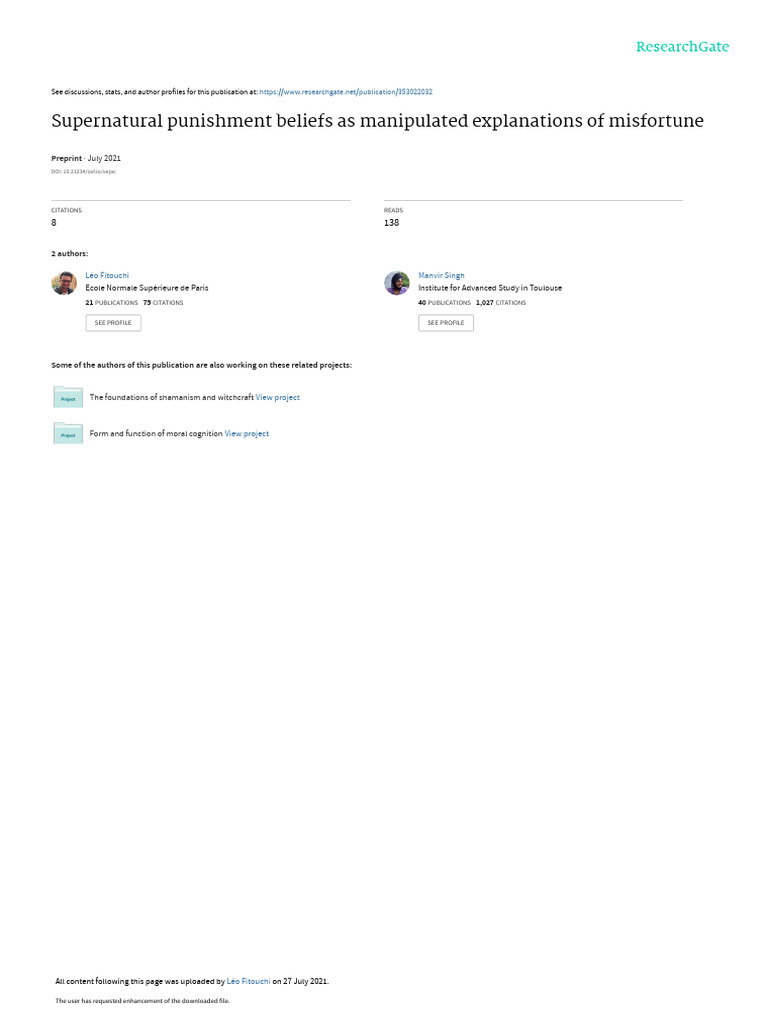Click See Profile button for Léo Fitouchi
Image resolution: width=768 pixels, height=1024 pixels.
pos(113,323)
